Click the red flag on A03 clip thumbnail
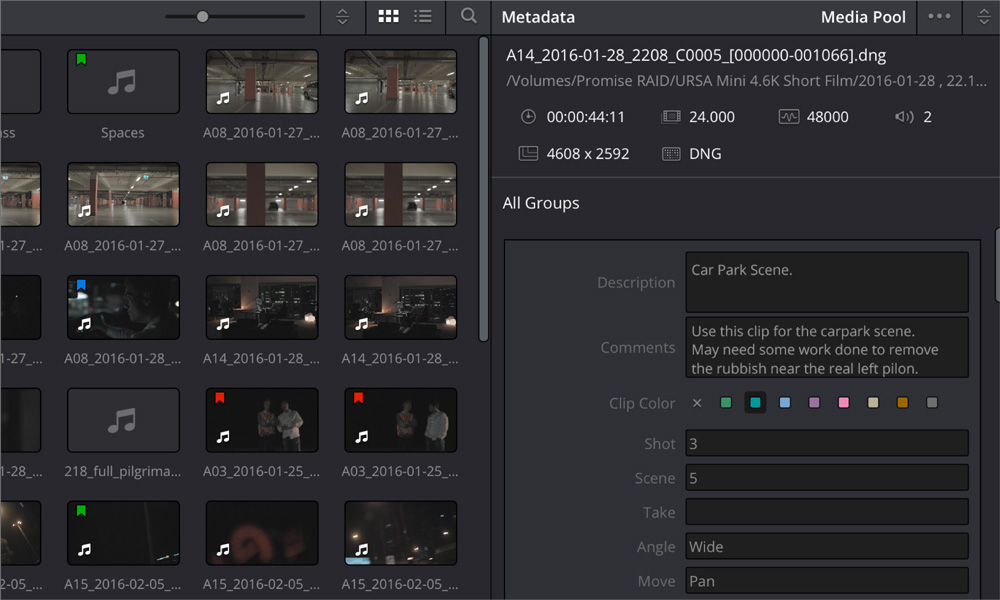This screenshot has width=1000, height=600. (x=220, y=398)
